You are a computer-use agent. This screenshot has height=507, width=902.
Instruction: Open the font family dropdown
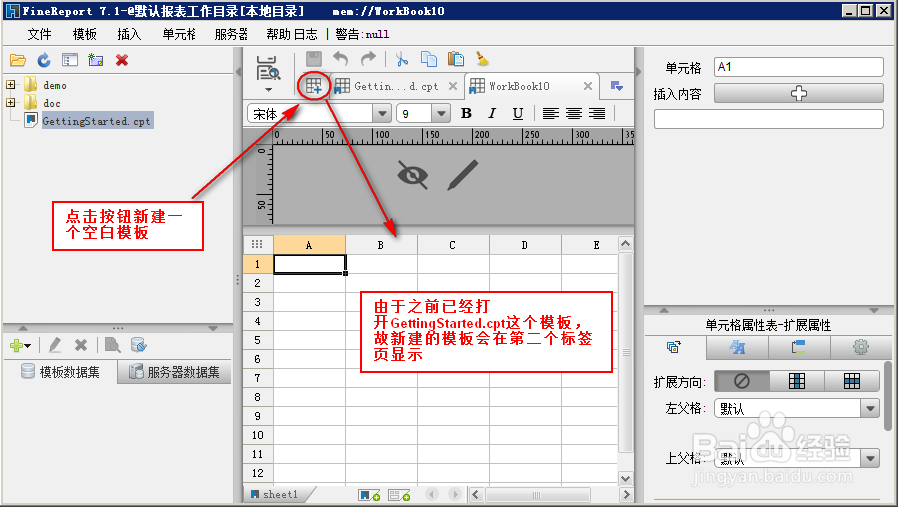pyautogui.click(x=382, y=113)
